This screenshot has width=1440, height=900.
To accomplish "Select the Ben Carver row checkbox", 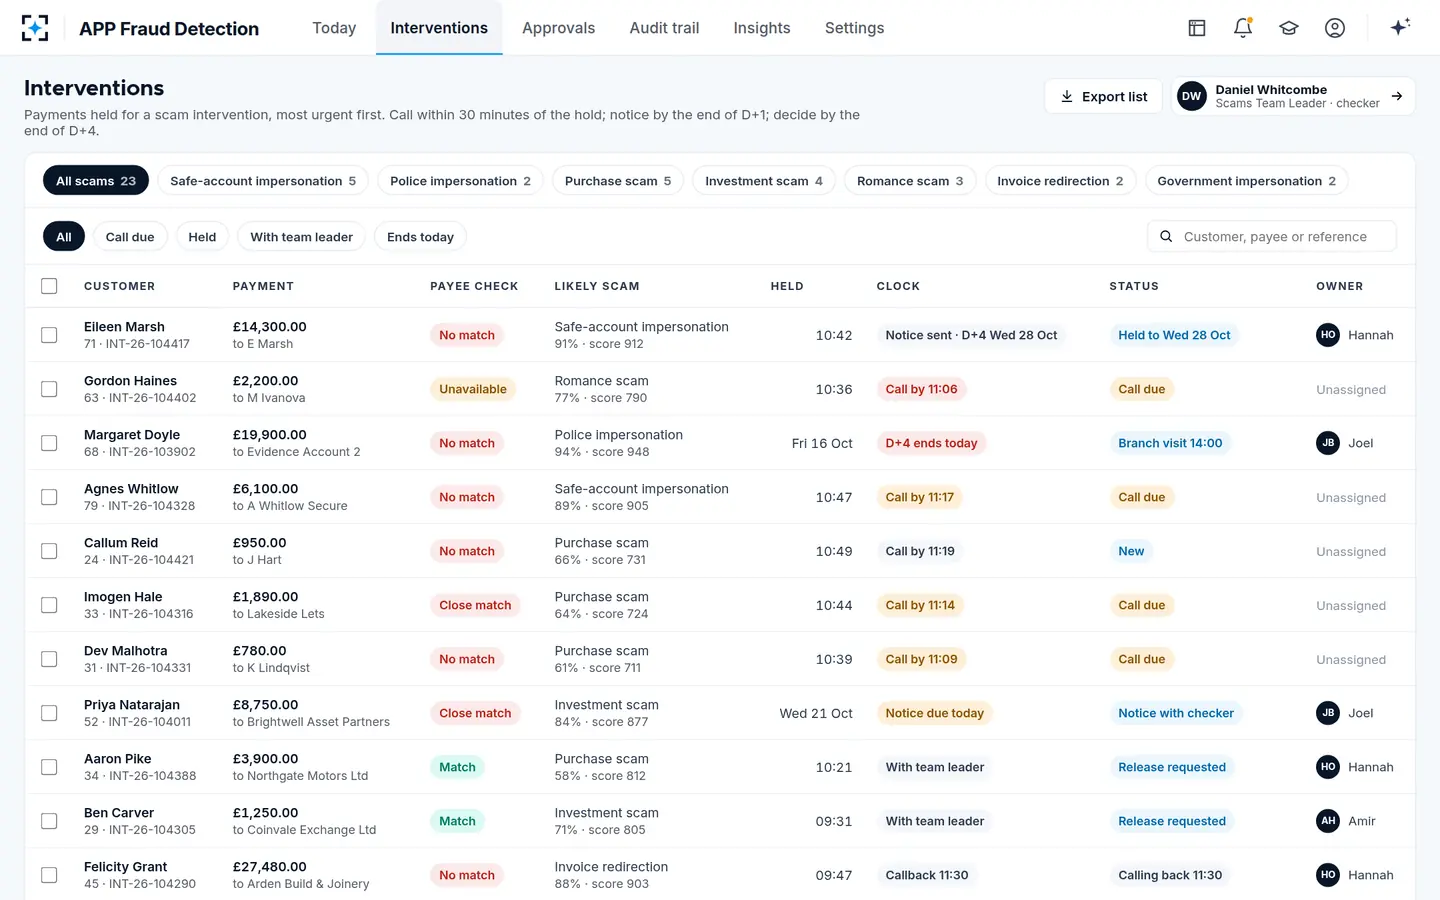I will pos(49,821).
